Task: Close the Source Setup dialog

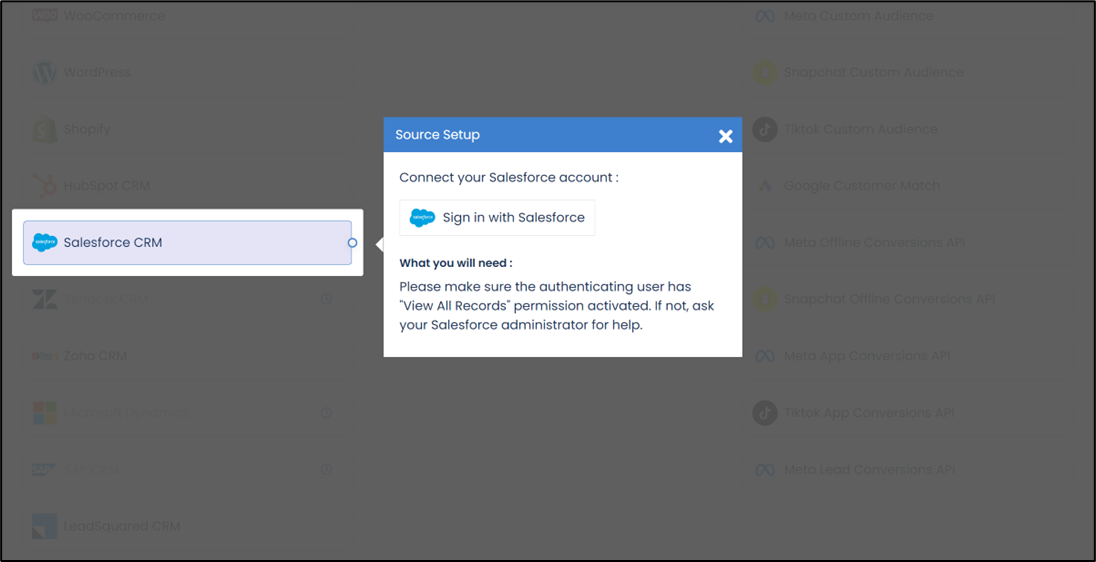Action: click(x=726, y=136)
